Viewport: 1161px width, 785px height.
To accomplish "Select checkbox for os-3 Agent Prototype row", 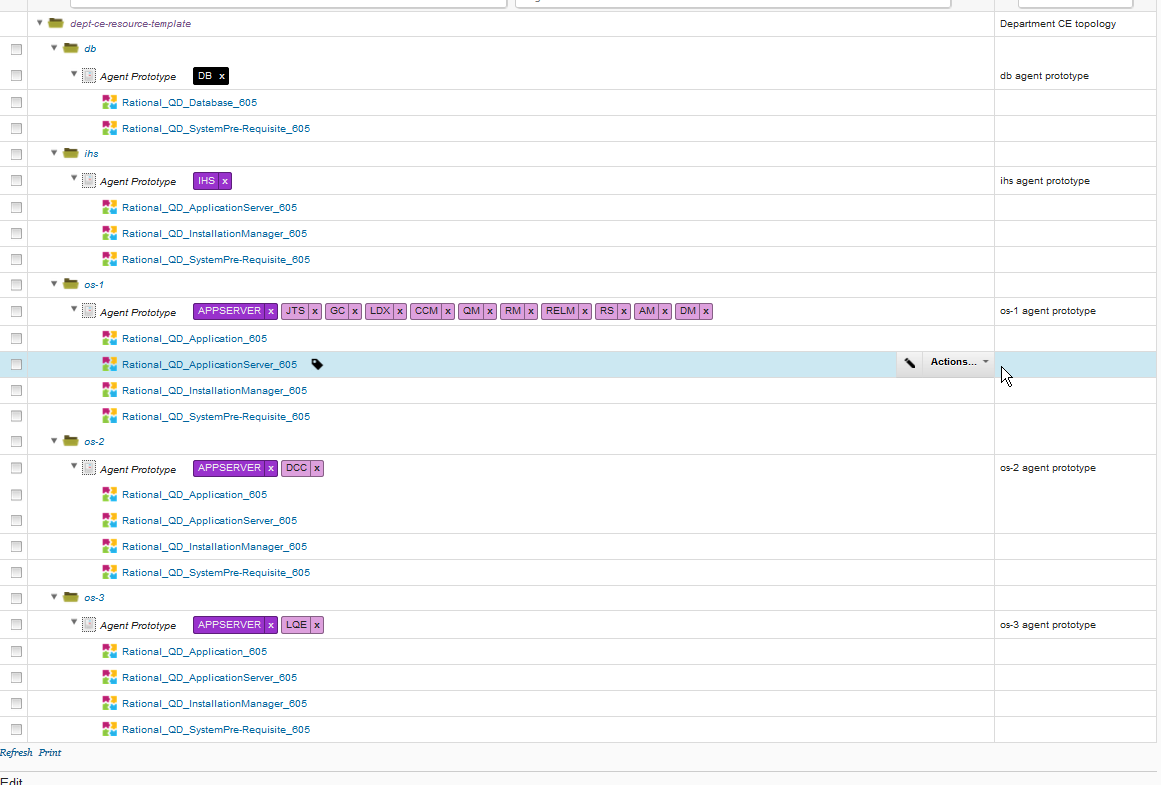I will tap(16, 625).
